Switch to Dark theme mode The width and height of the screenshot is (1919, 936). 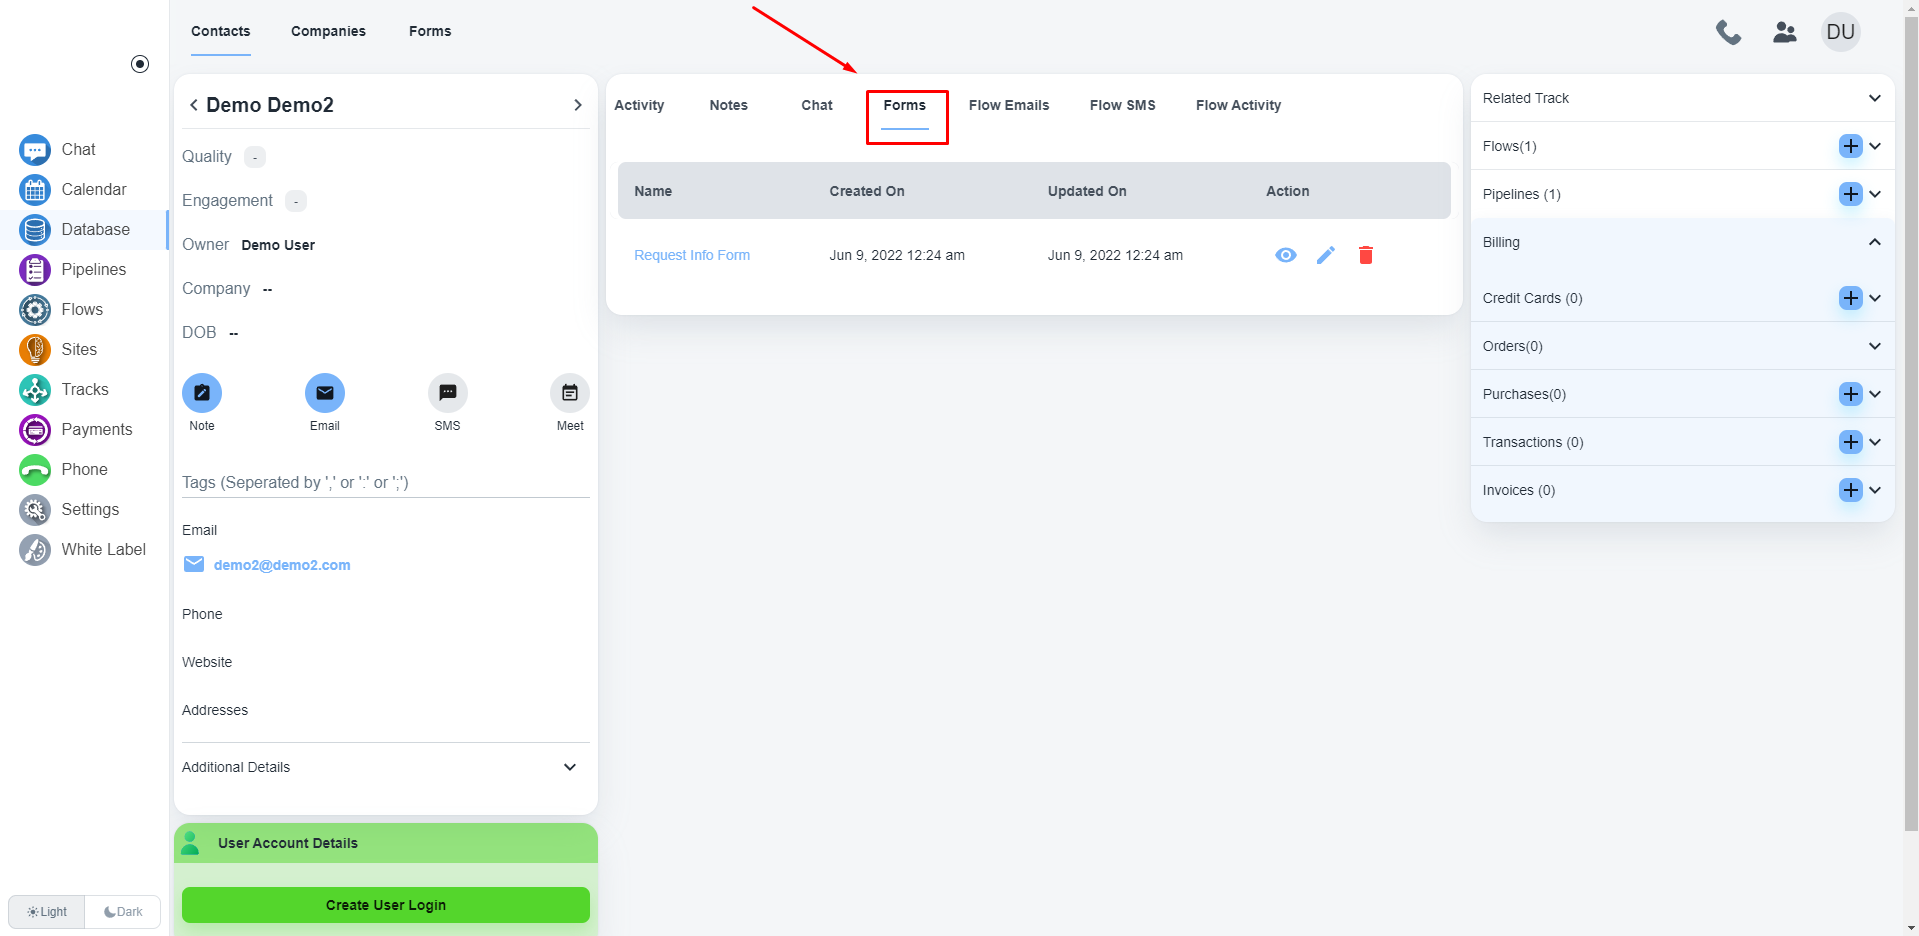(123, 912)
